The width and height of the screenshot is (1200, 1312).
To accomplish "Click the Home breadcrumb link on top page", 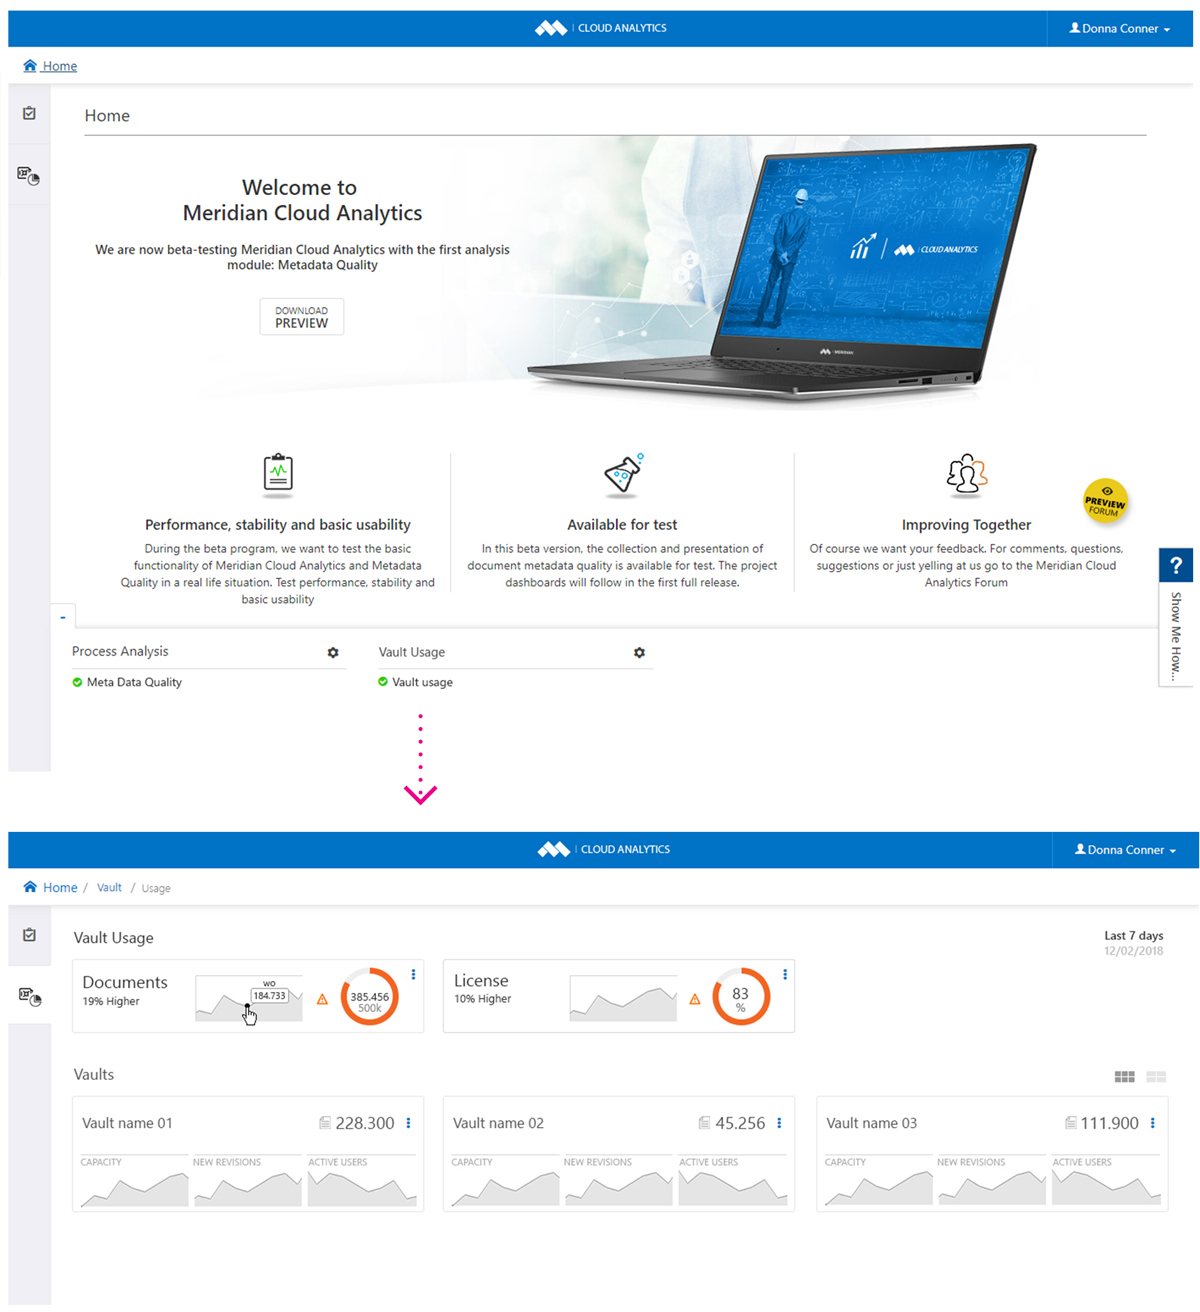I will tap(60, 66).
